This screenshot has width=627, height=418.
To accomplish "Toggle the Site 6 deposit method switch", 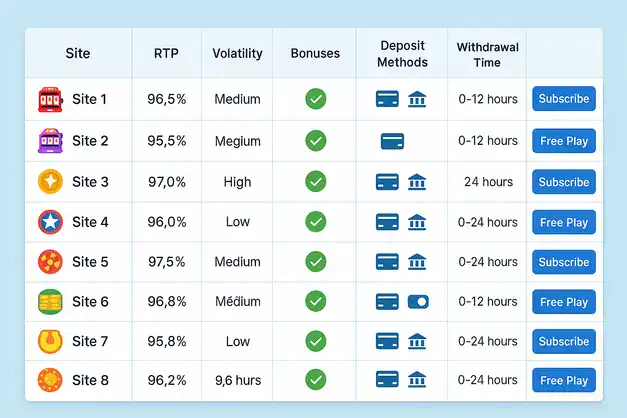I will pyautogui.click(x=418, y=301).
